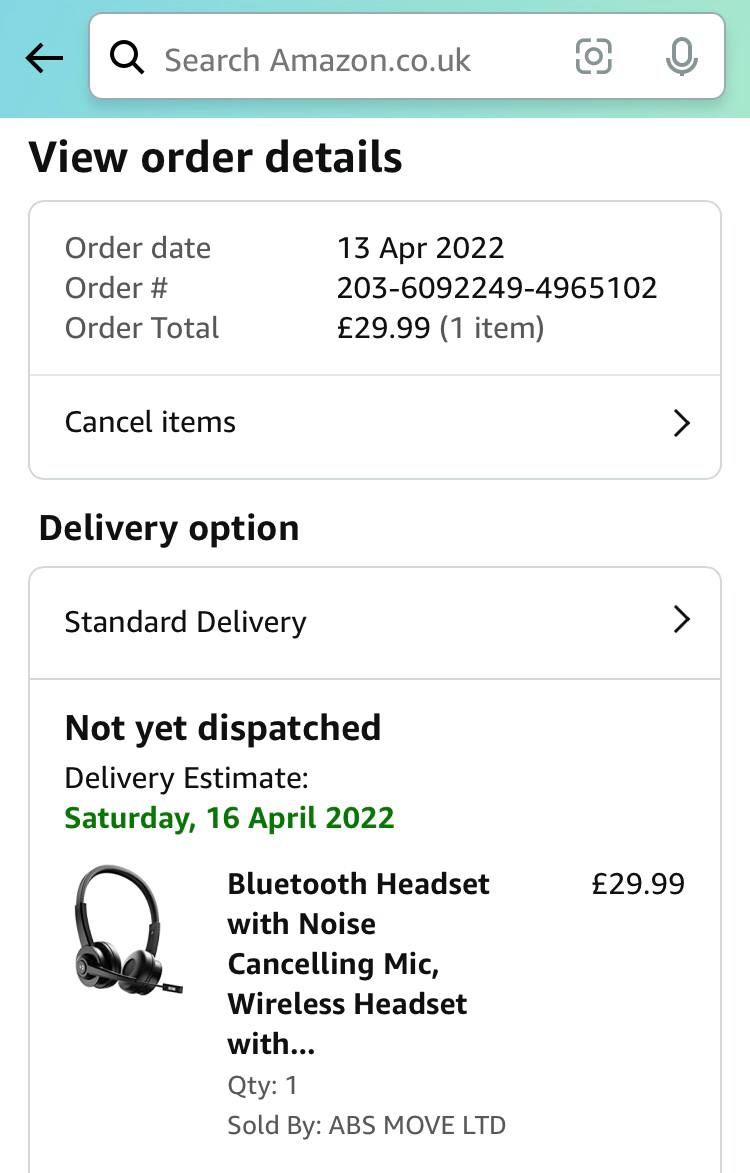Open the camera scan search icon
This screenshot has height=1173, width=750.
coord(593,57)
